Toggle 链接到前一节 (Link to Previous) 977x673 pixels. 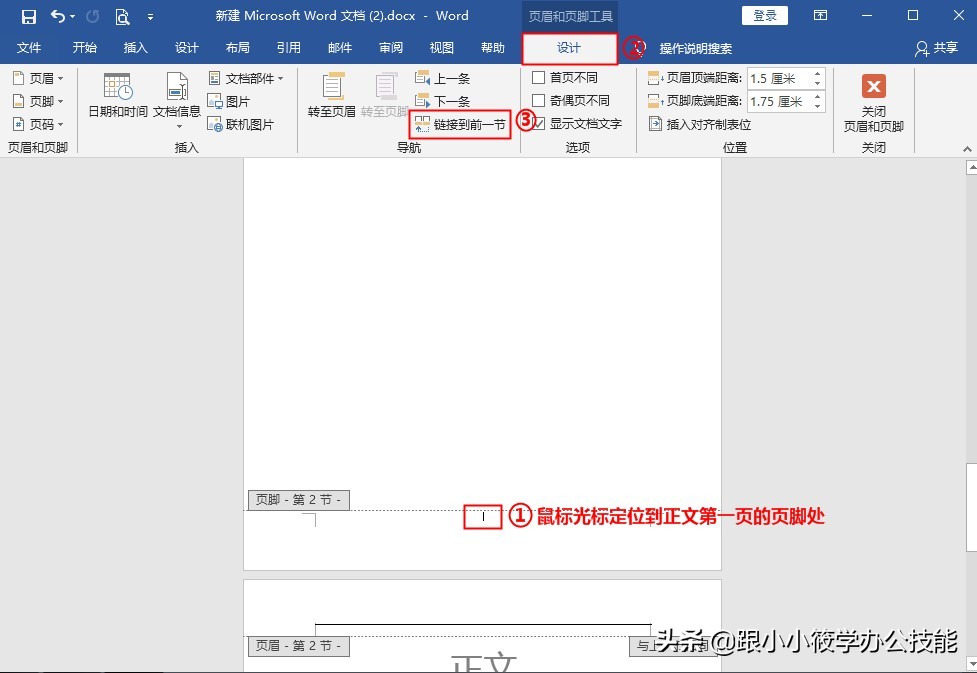point(460,124)
